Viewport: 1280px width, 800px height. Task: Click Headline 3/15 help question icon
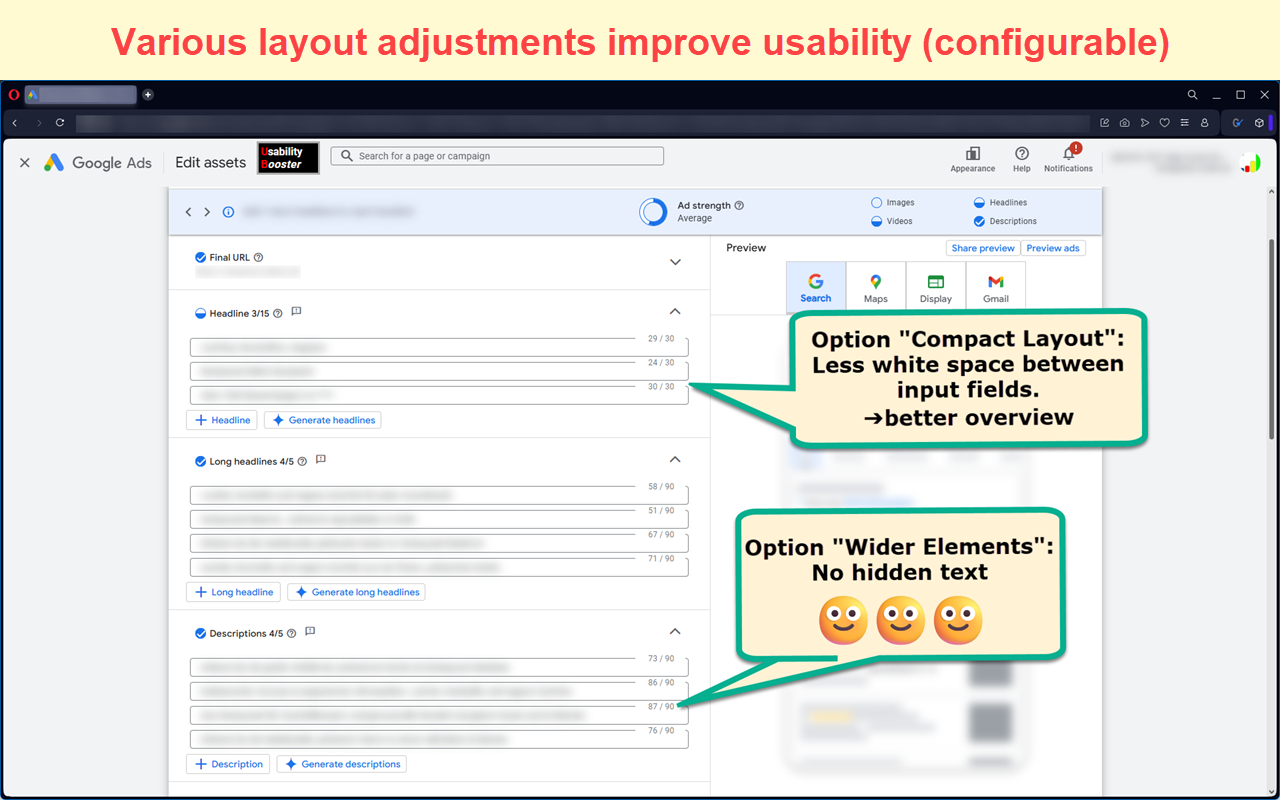[x=278, y=313]
